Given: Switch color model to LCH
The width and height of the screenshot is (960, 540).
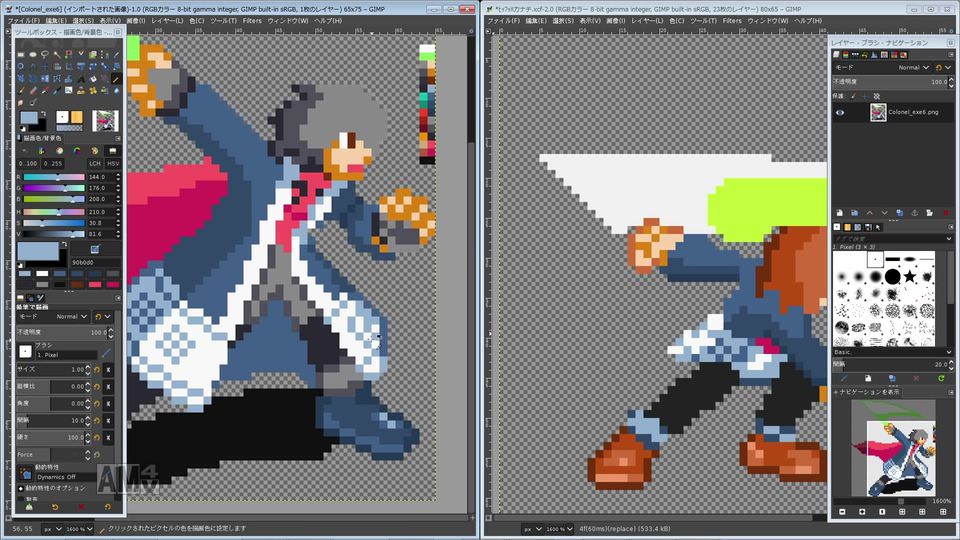Looking at the screenshot, I should 95,164.
